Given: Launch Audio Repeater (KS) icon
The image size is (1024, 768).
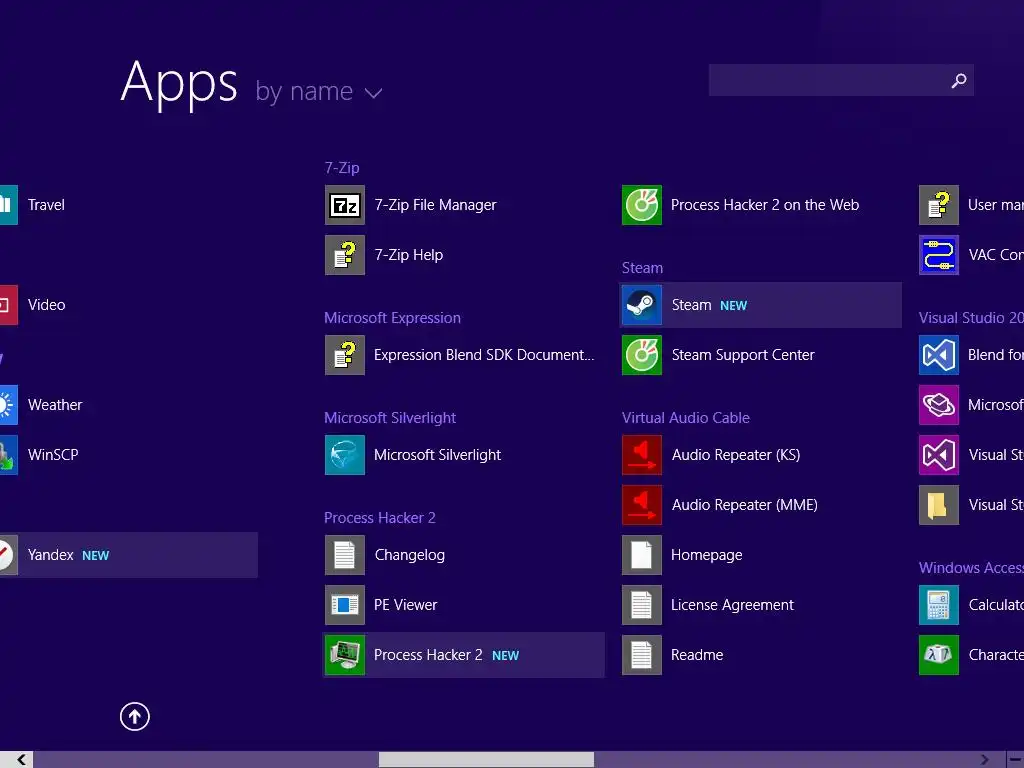Looking at the screenshot, I should tap(642, 455).
